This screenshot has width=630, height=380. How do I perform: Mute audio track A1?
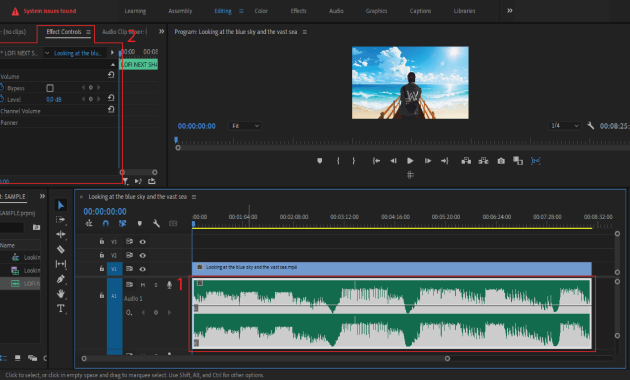[143, 285]
